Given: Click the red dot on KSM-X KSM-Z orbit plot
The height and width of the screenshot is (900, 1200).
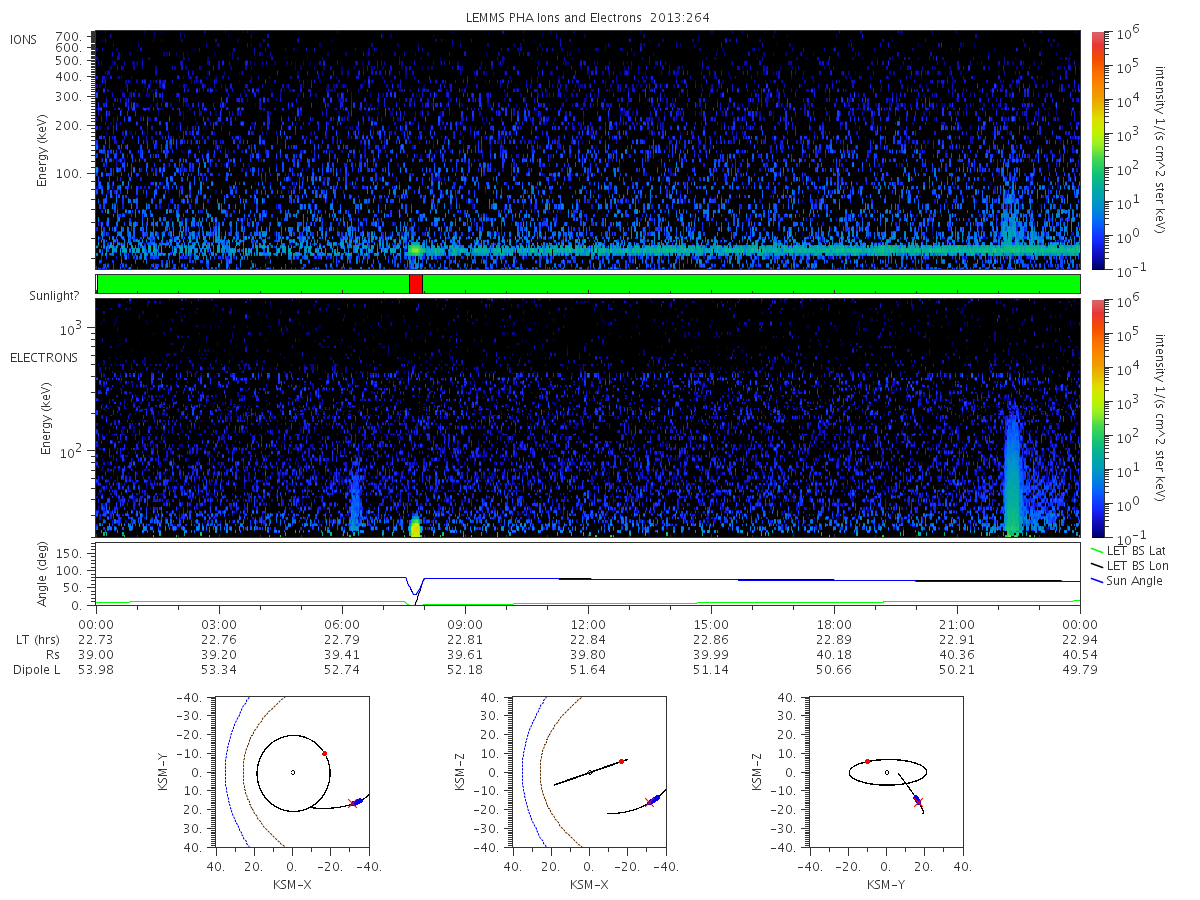Looking at the screenshot, I should click(x=622, y=761).
